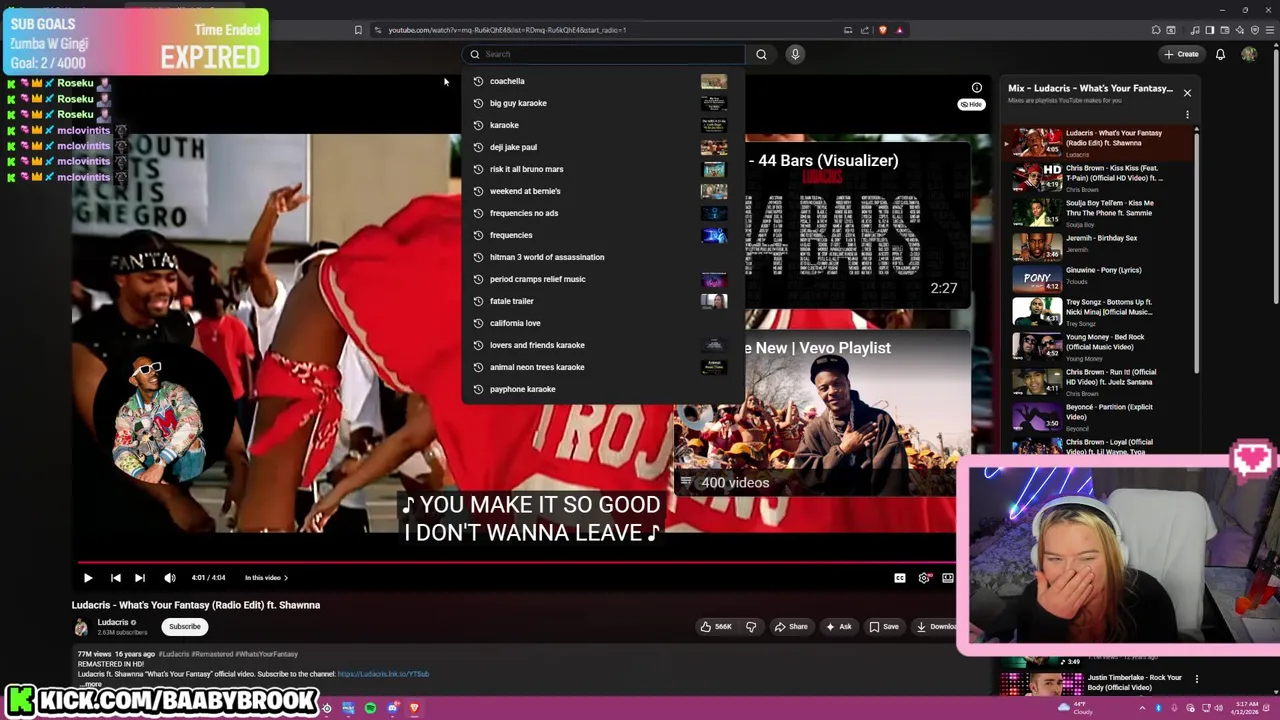Image resolution: width=1280 pixels, height=720 pixels.
Task: Click the Subscribe button
Action: pyautogui.click(x=184, y=627)
